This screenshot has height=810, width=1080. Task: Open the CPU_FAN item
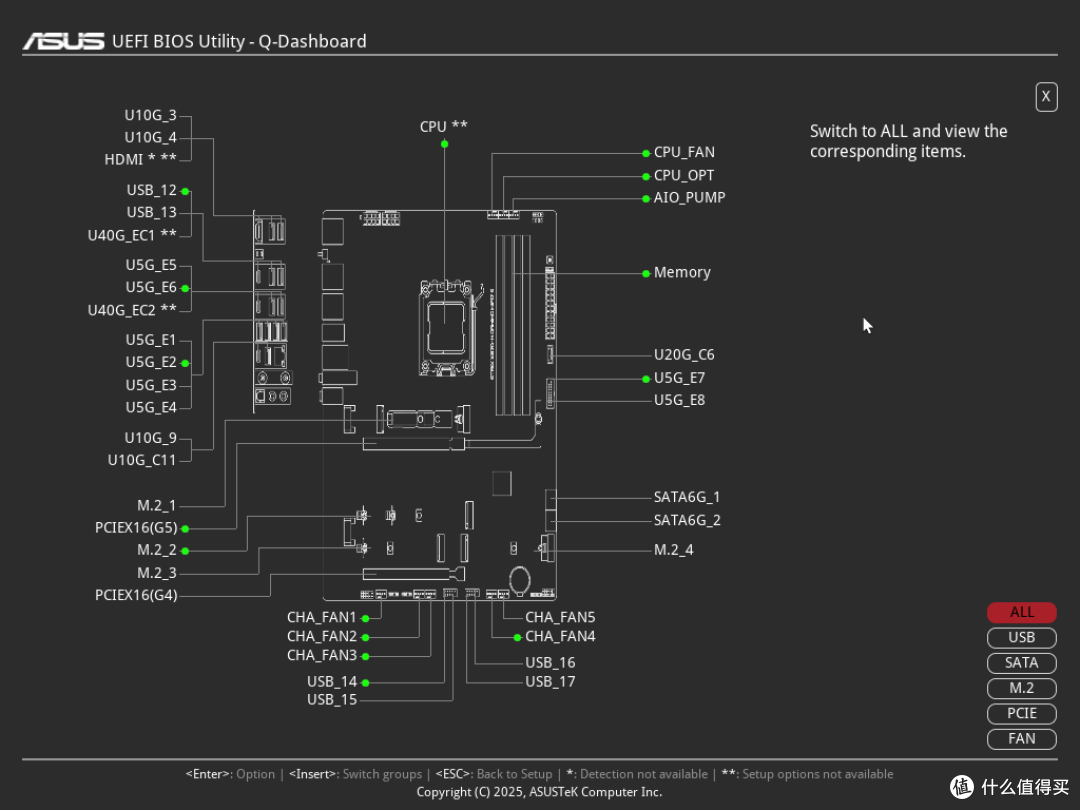coord(684,152)
